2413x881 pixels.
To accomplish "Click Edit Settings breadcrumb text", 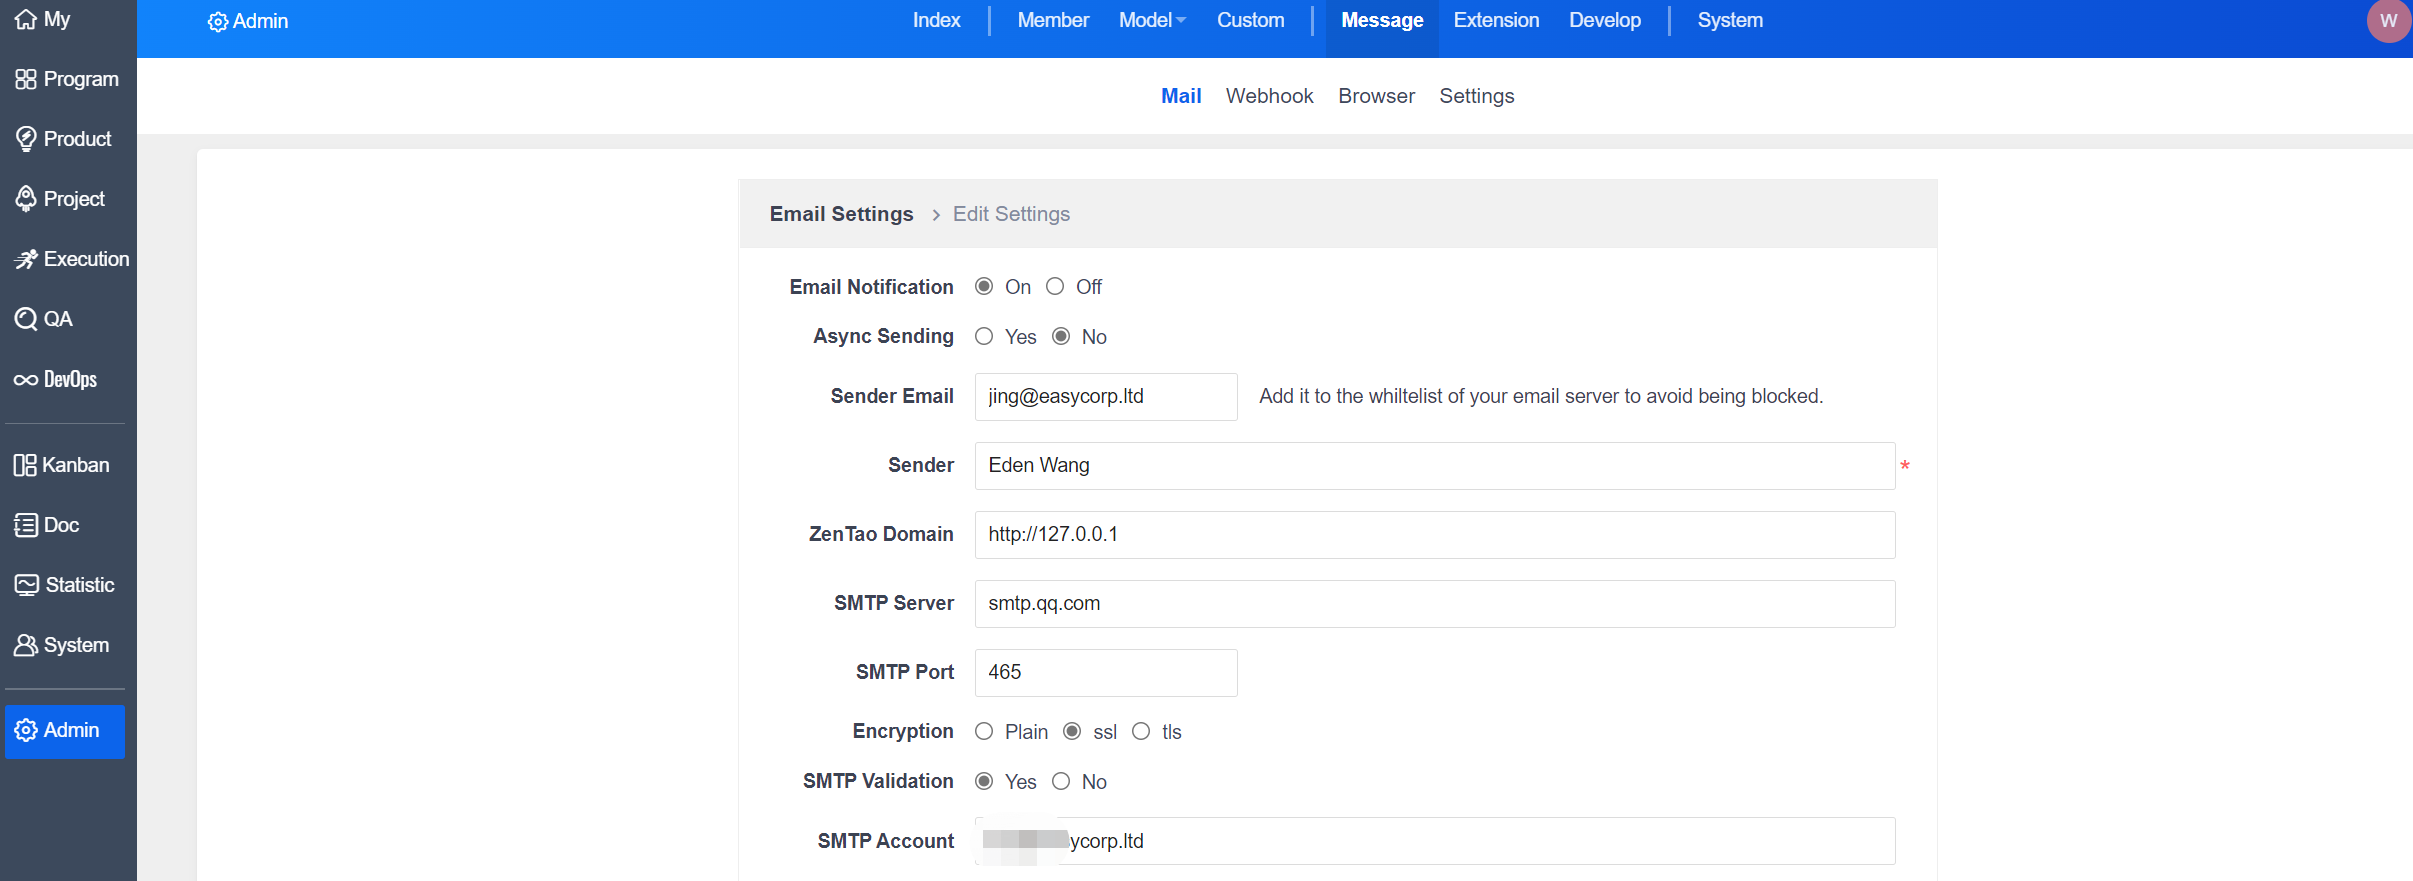I will tap(1011, 214).
